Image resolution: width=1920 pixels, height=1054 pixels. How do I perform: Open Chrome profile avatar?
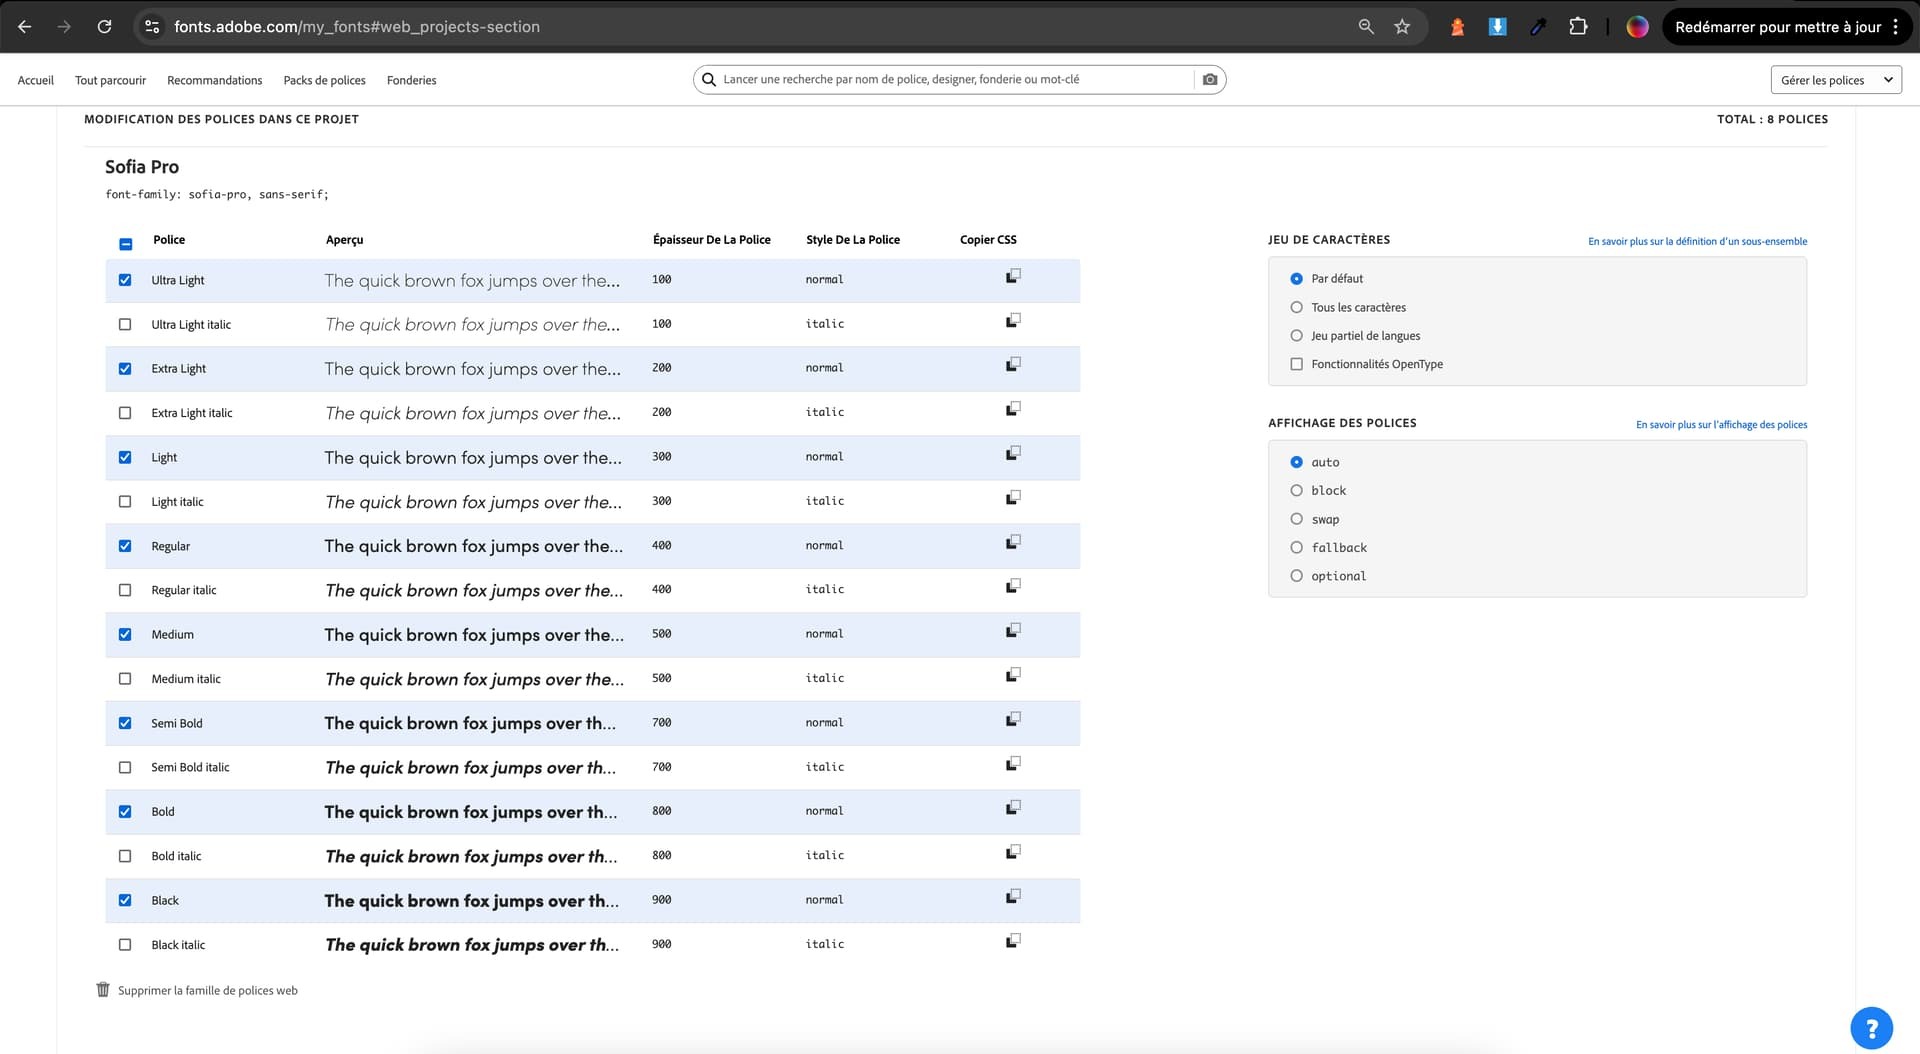[x=1637, y=27]
